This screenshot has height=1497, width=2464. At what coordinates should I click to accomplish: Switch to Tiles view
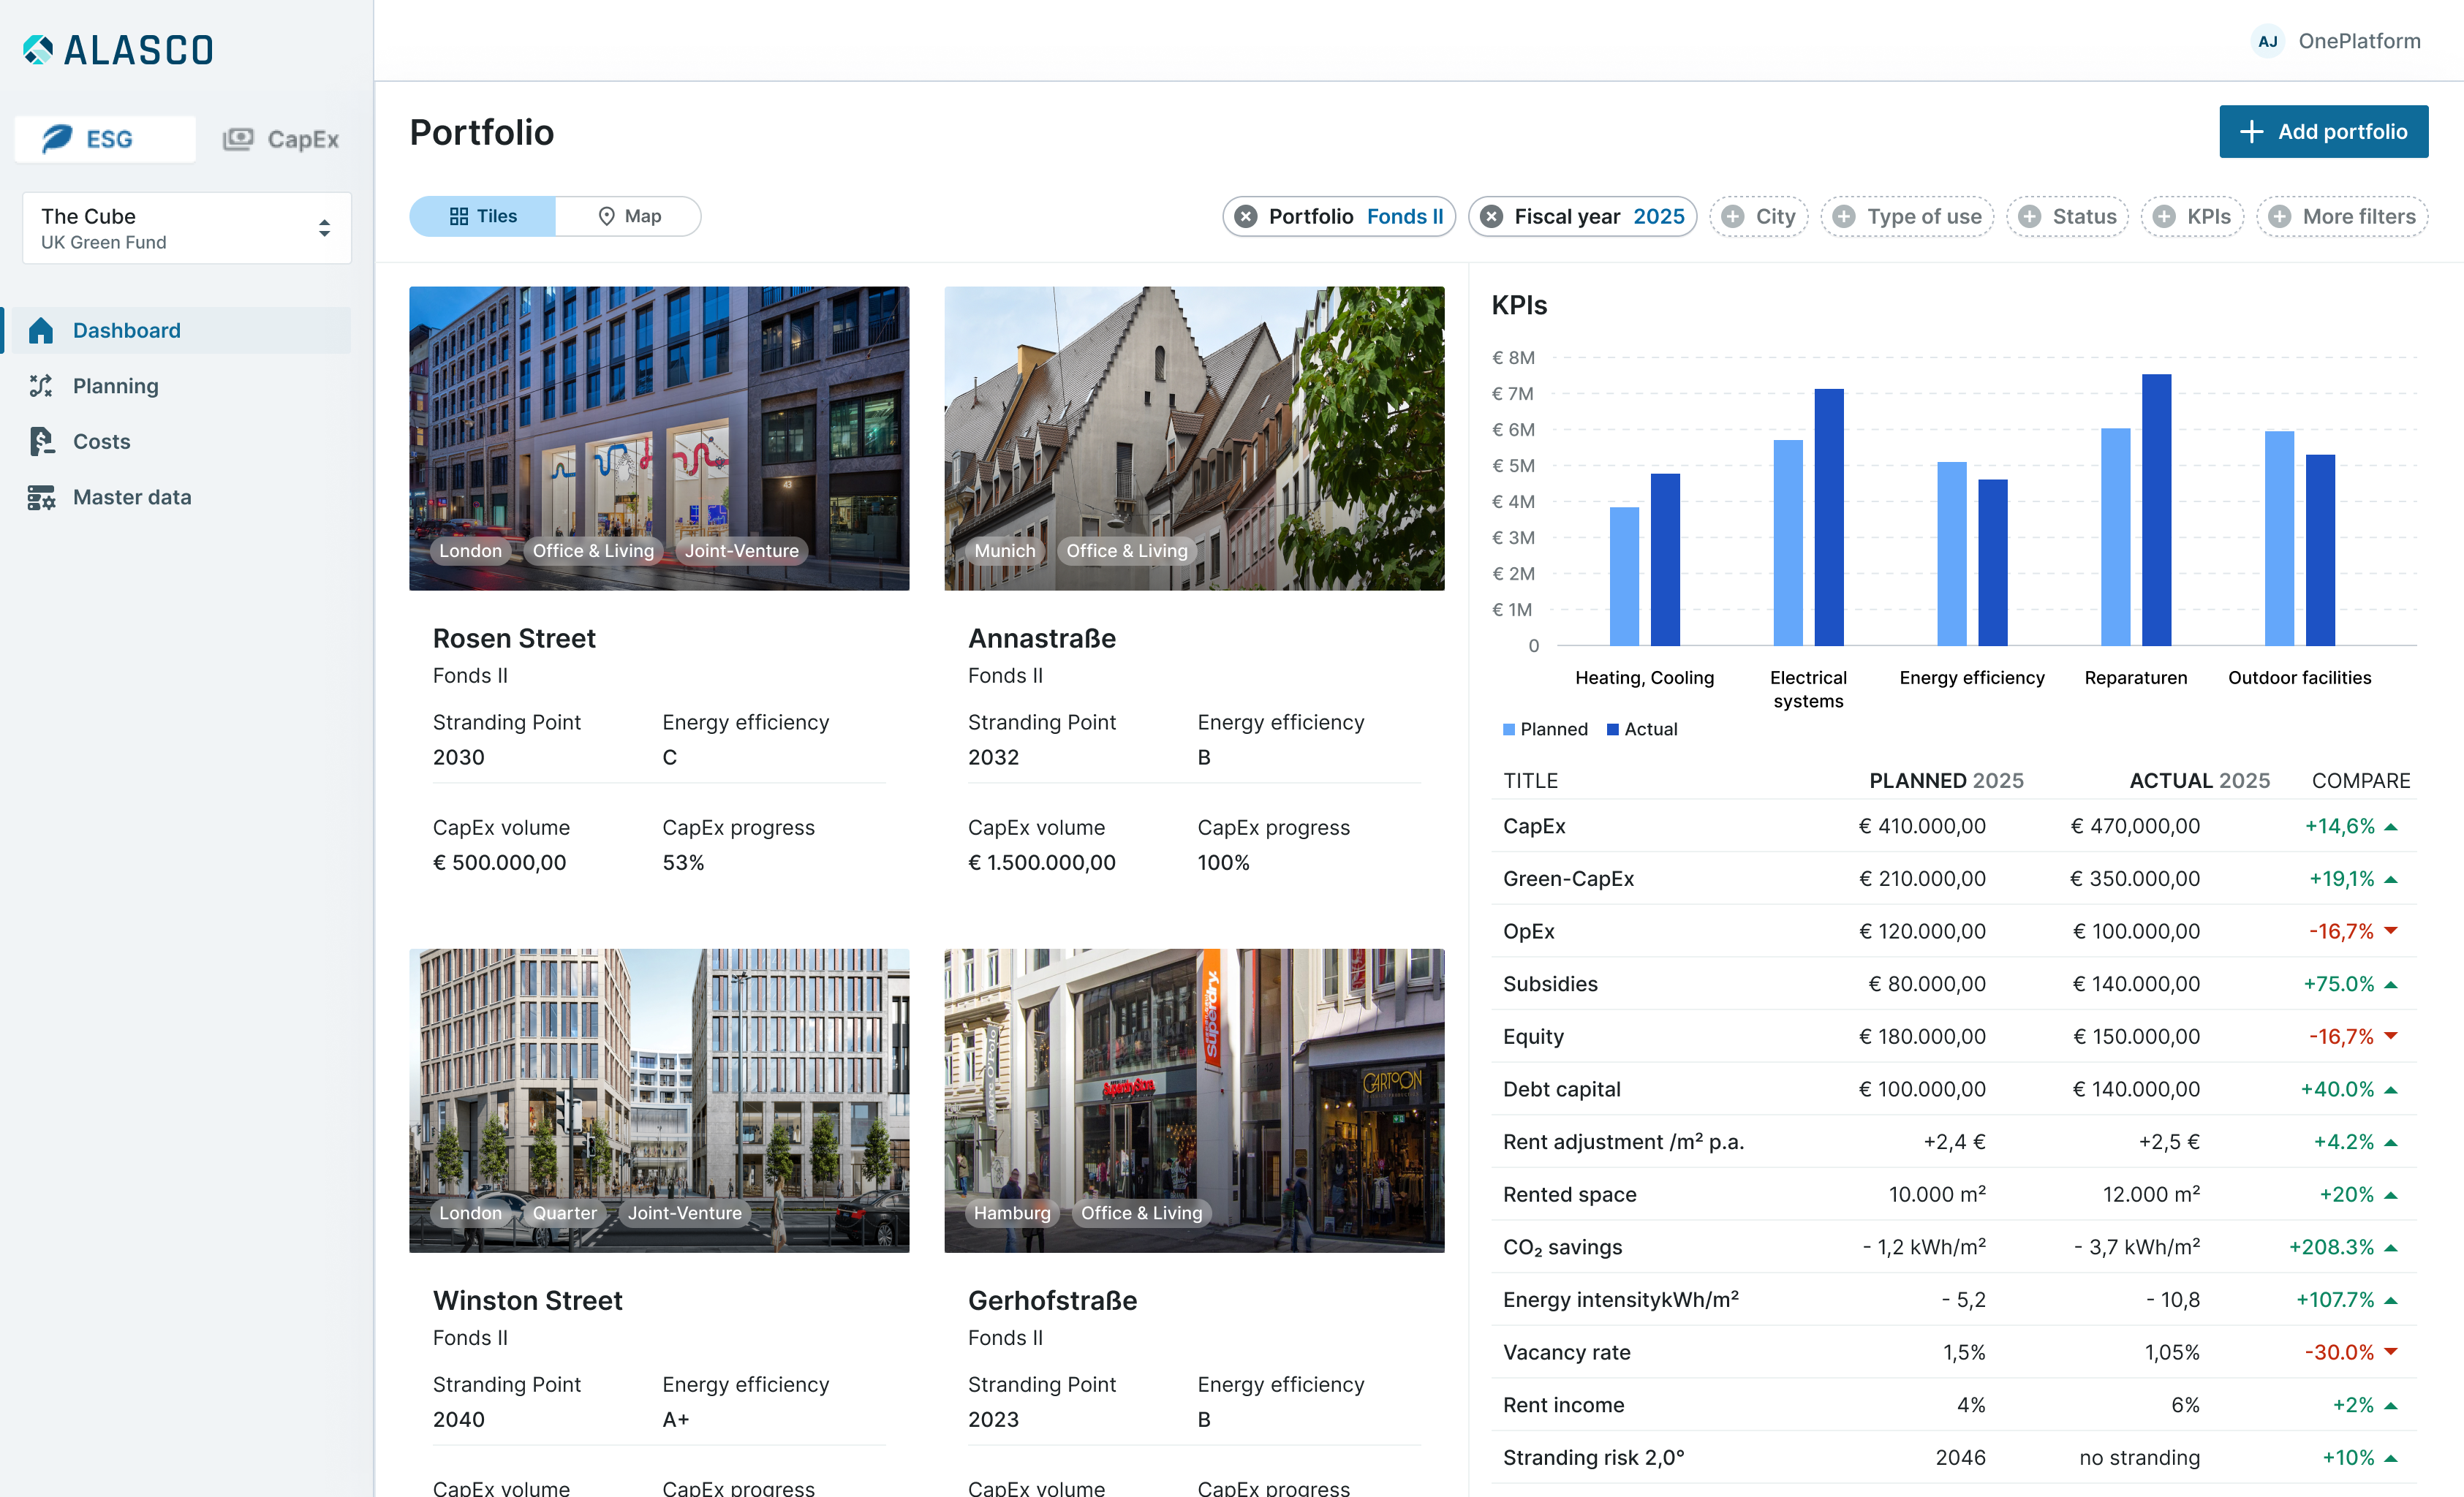(483, 216)
